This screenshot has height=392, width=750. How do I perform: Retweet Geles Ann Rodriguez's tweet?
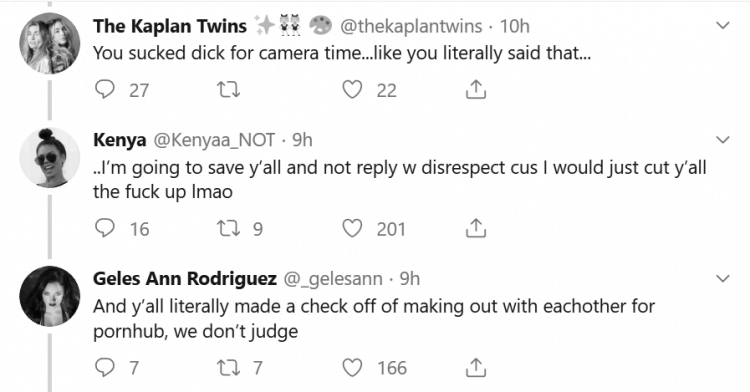[x=229, y=367]
